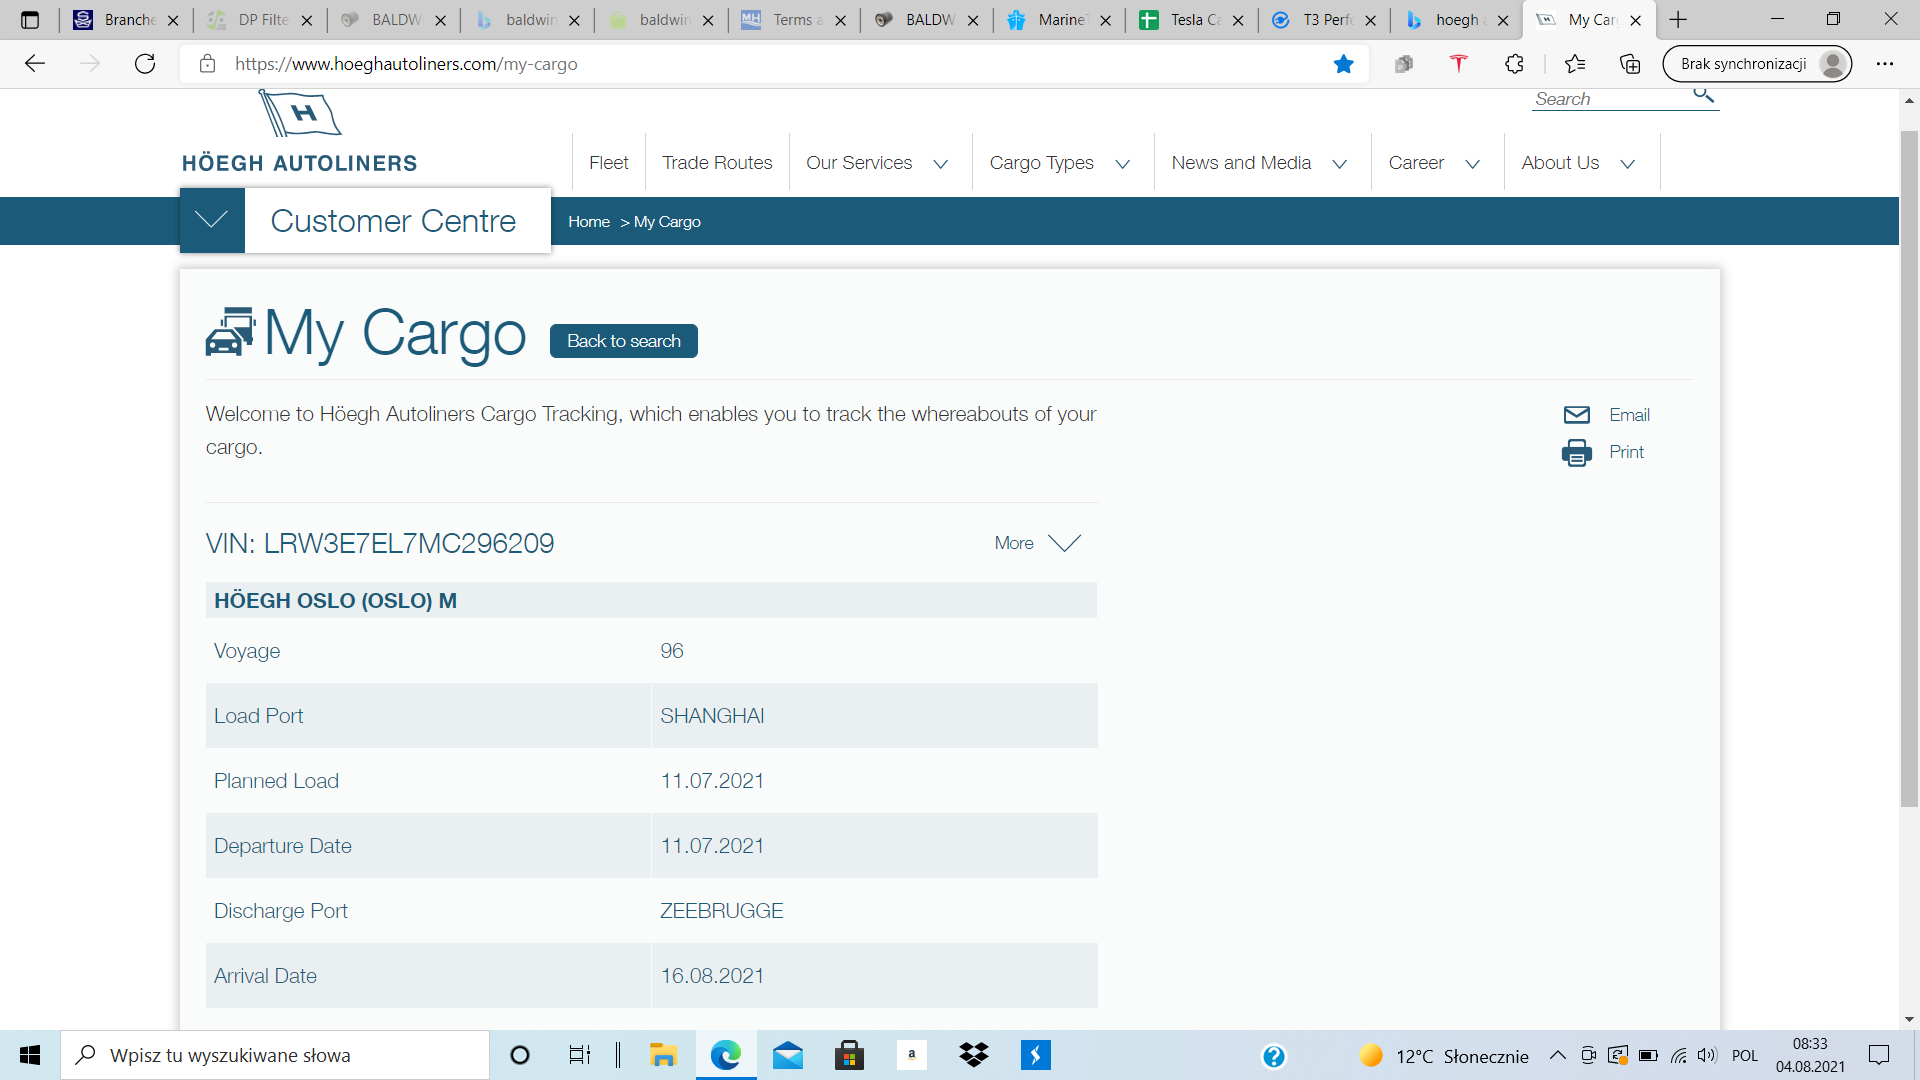
Task: Open the Collections icon
Action: coord(1630,64)
